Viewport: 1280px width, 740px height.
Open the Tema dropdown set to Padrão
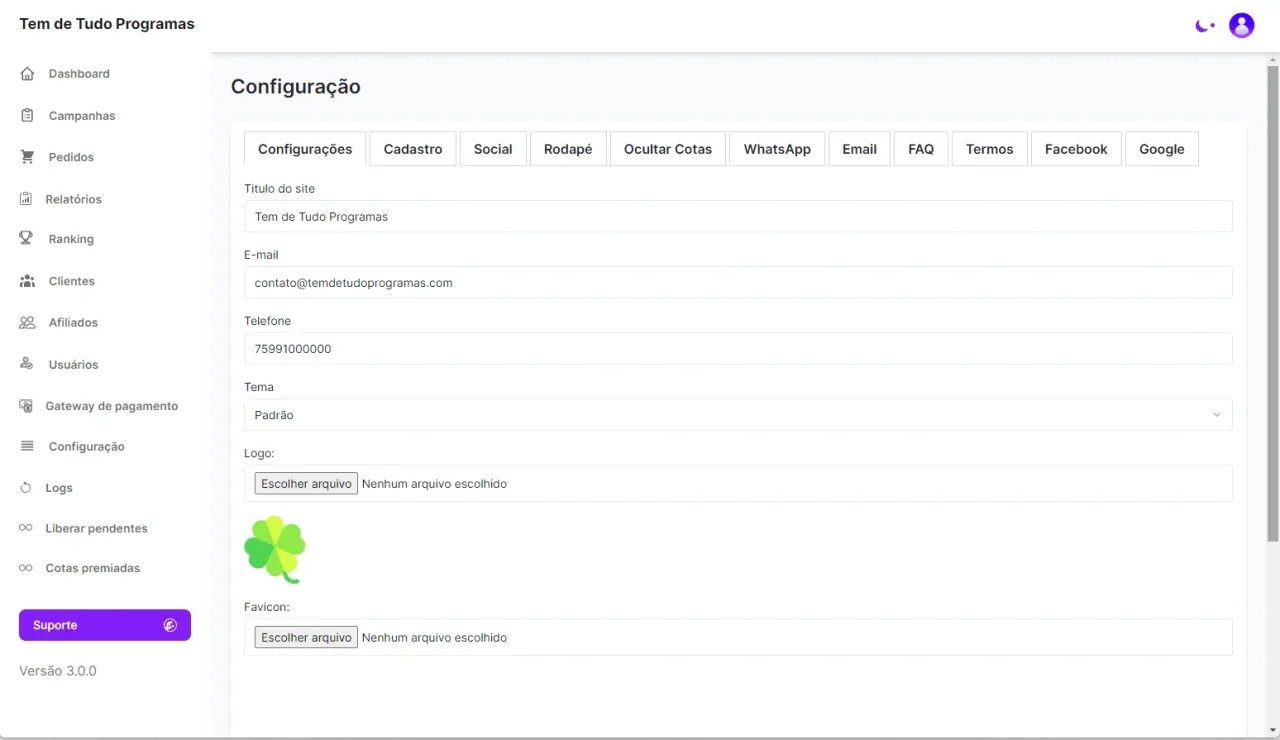click(738, 415)
